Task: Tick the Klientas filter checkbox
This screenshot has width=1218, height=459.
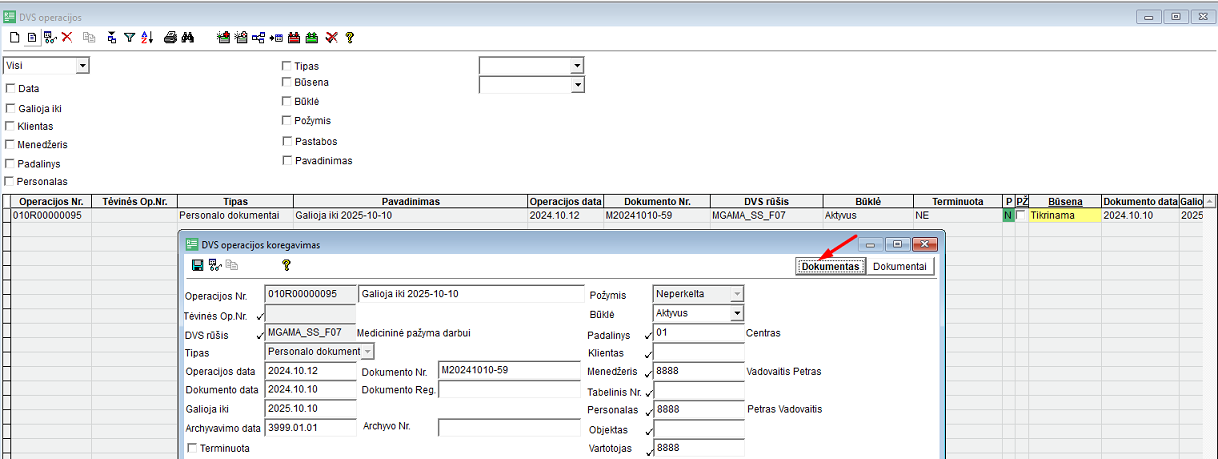Action: pos(10,126)
